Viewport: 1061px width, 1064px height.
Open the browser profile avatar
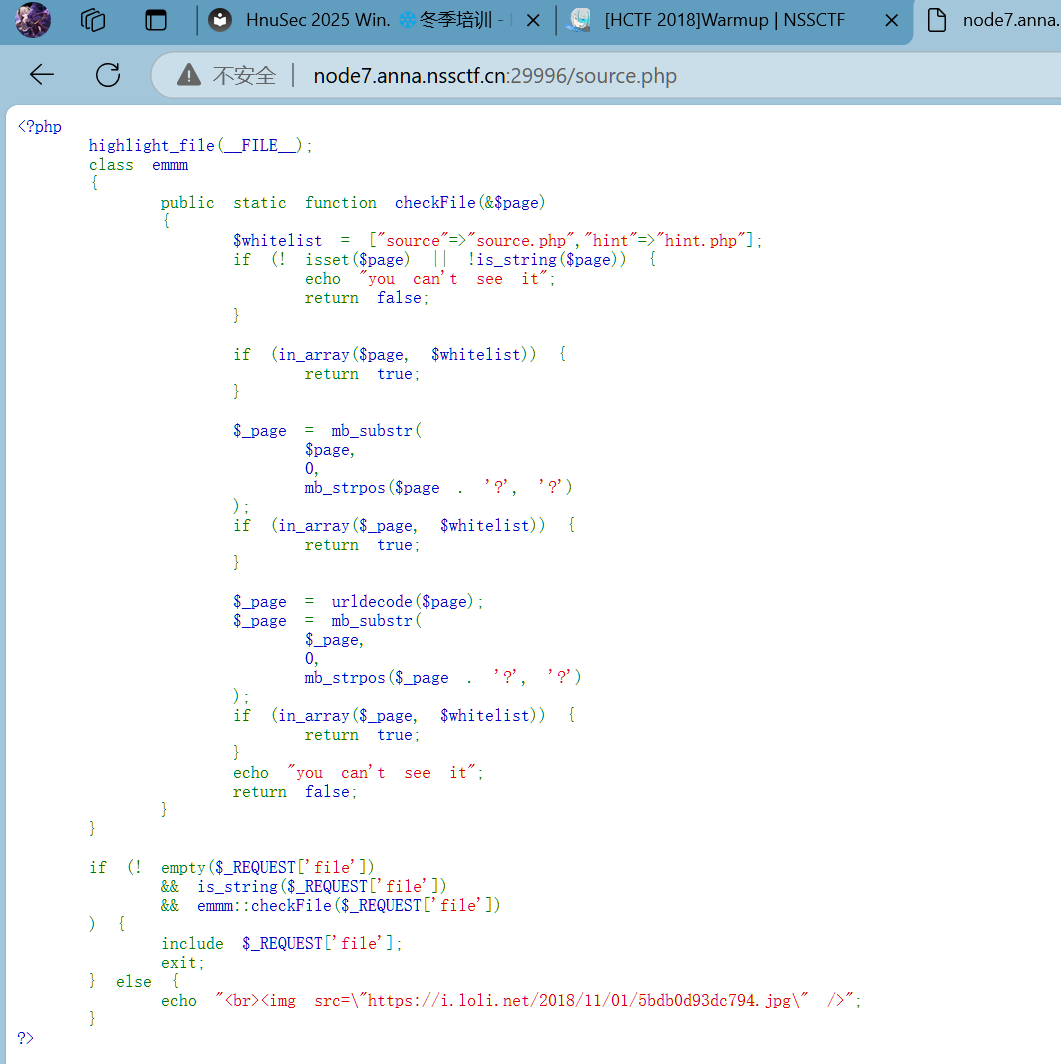pos(32,20)
